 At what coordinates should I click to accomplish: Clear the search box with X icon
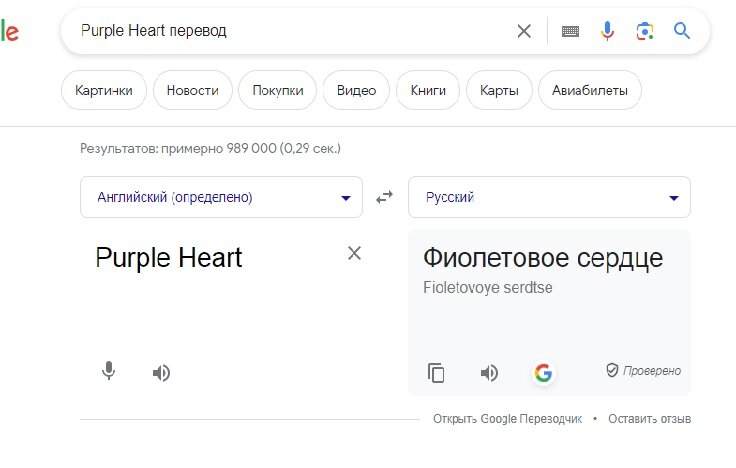point(524,31)
